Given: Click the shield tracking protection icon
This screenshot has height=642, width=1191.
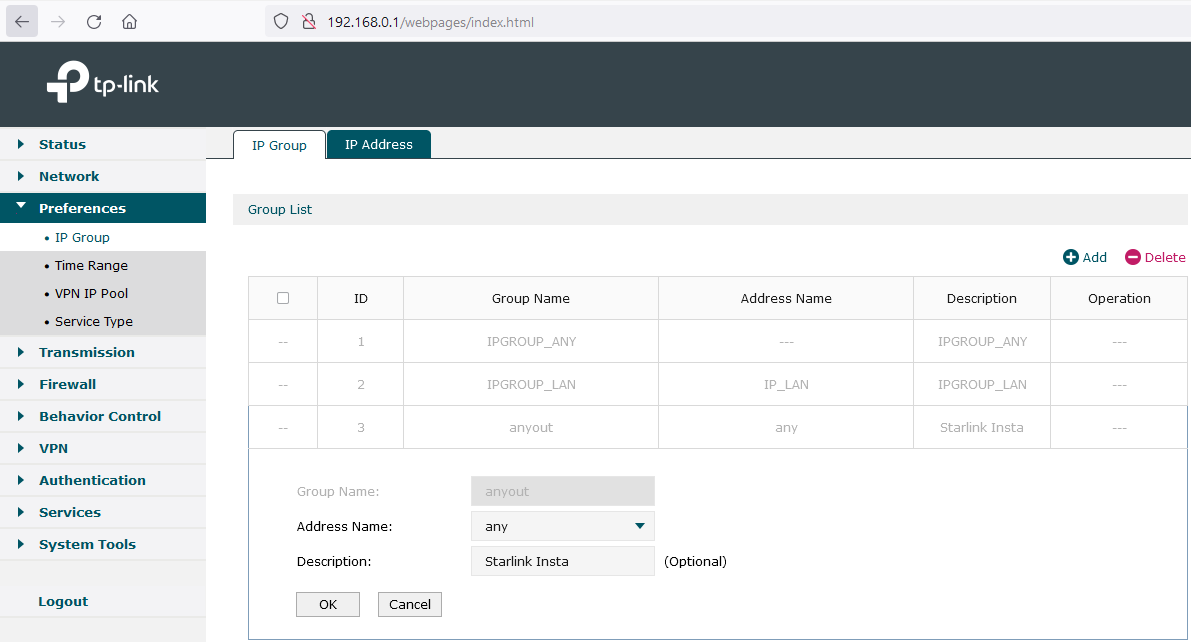Looking at the screenshot, I should [x=281, y=22].
